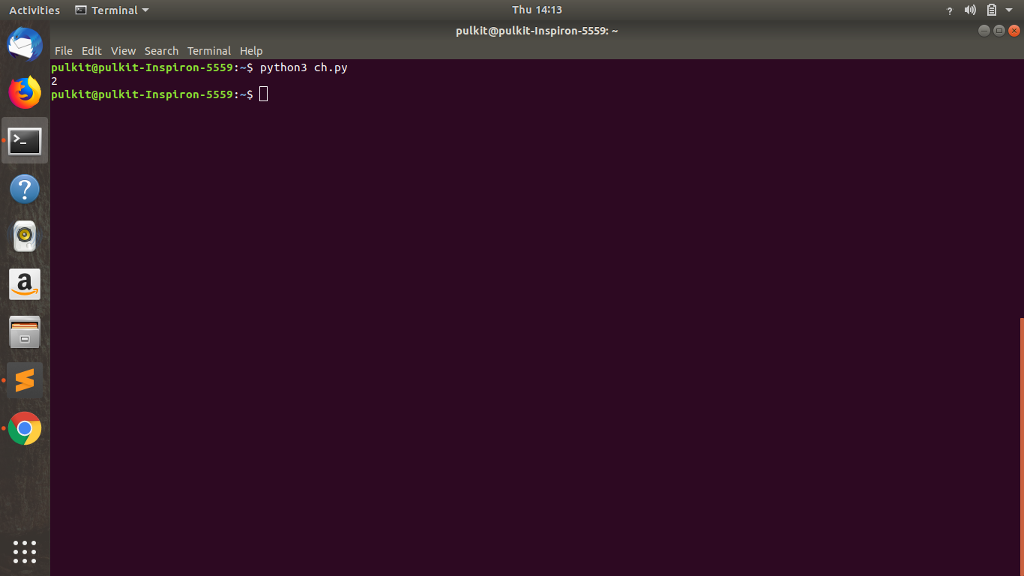Close the terminal window

pos(1014,31)
